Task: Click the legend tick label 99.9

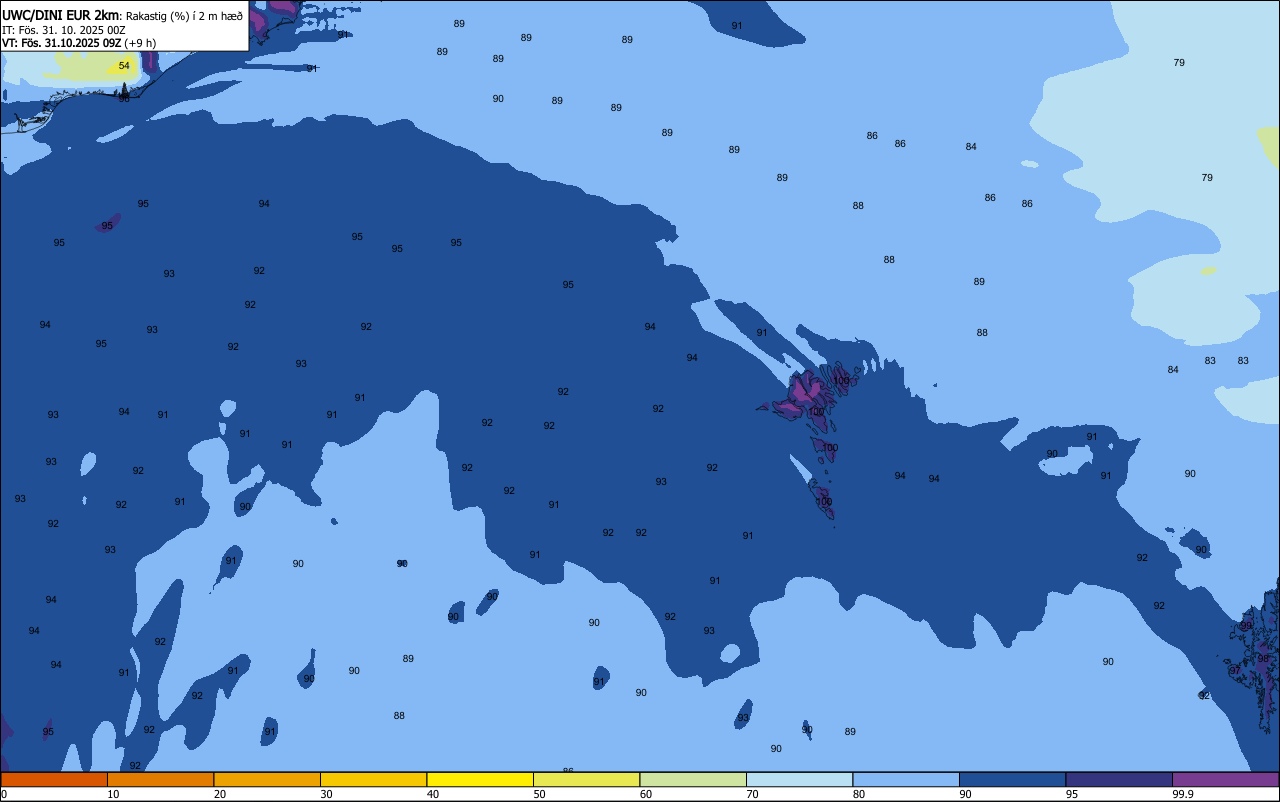Action: 1184,794
